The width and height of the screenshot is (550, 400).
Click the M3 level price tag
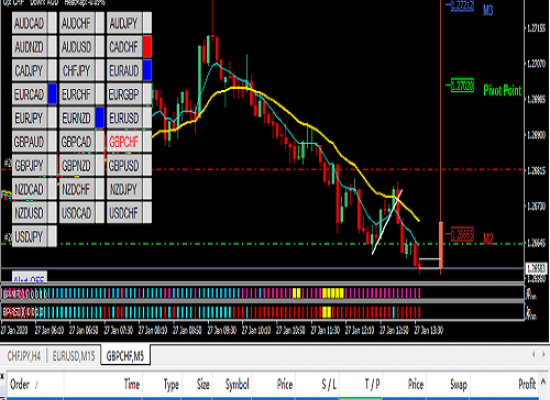pos(462,5)
